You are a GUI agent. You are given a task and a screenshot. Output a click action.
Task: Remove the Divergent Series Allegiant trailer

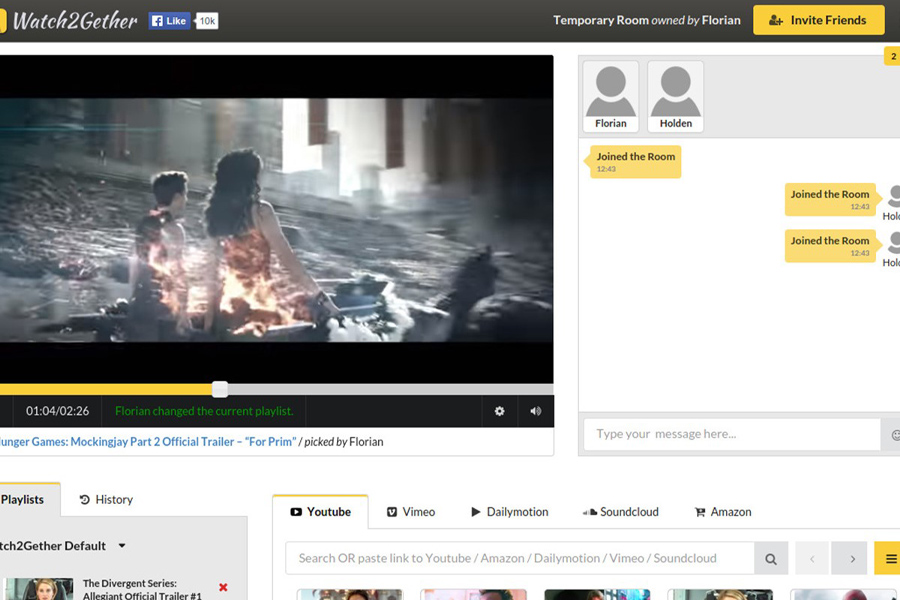[x=223, y=587]
